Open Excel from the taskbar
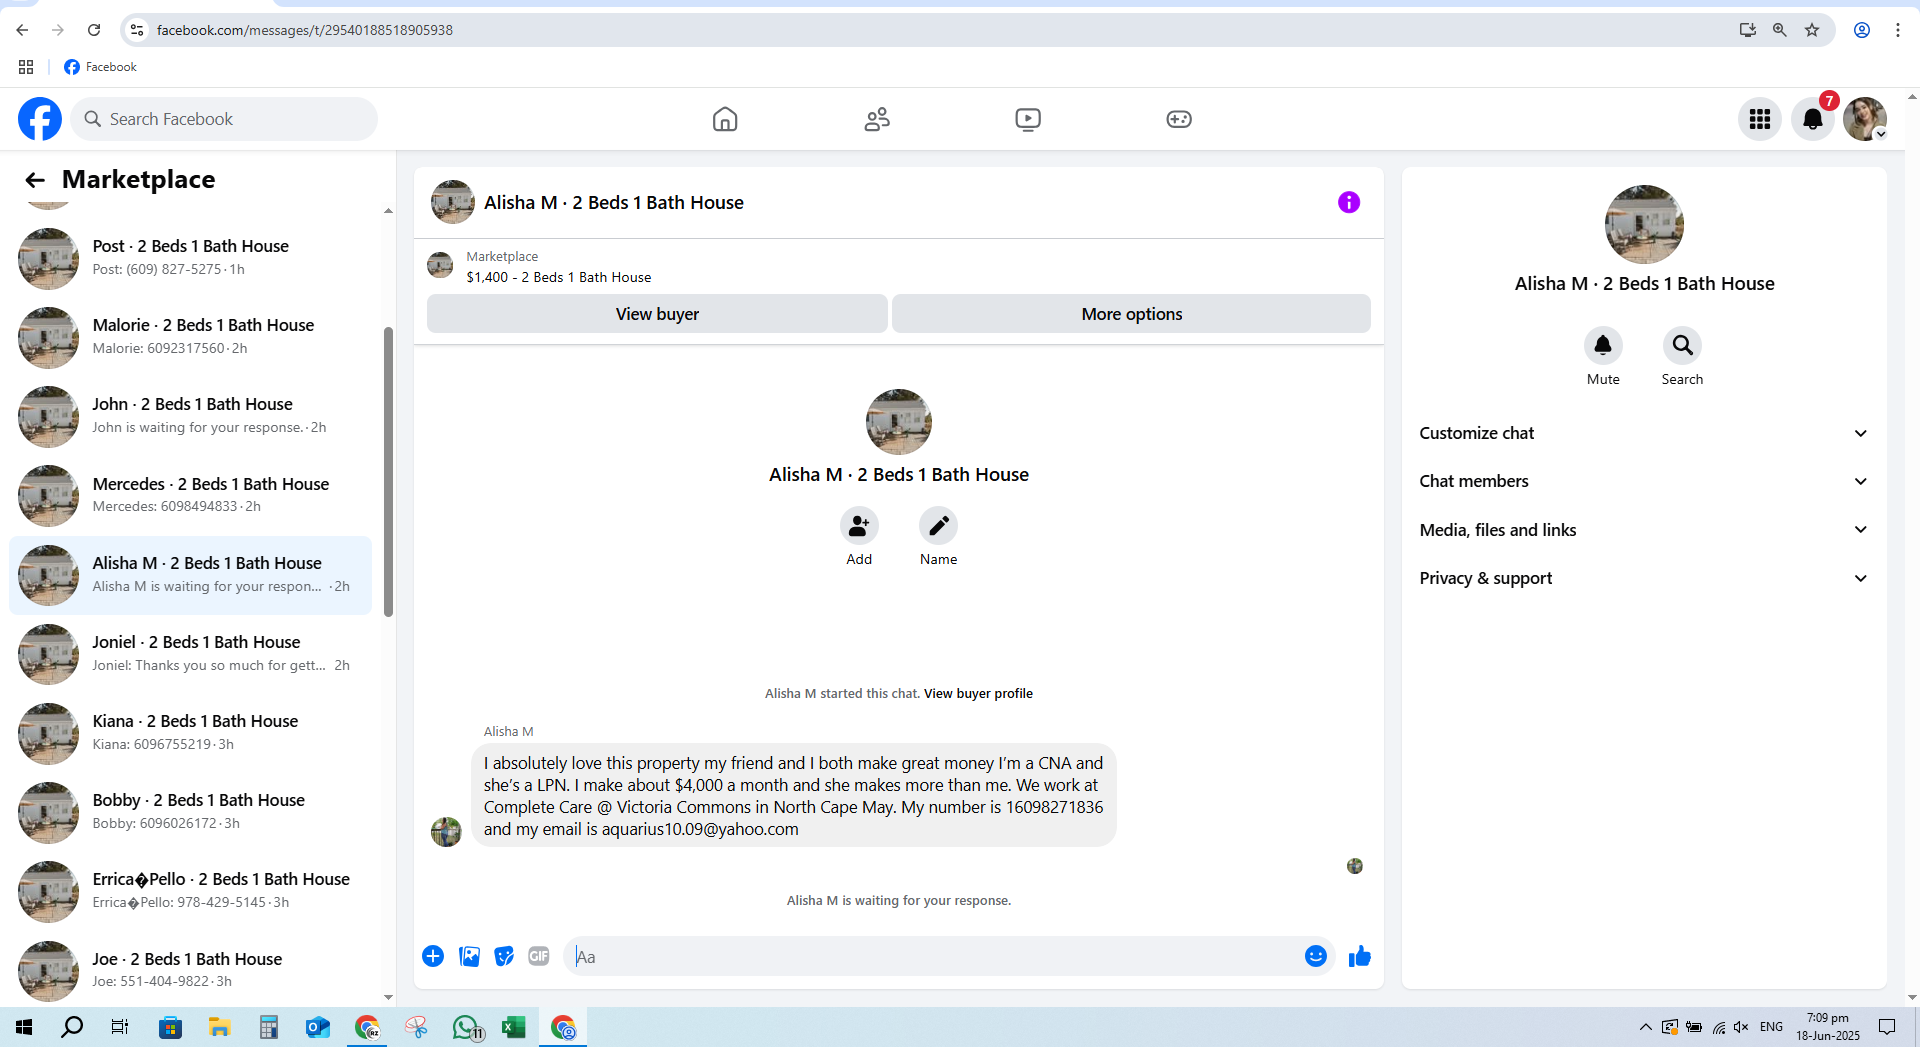This screenshot has height=1047, width=1920. 514,1027
